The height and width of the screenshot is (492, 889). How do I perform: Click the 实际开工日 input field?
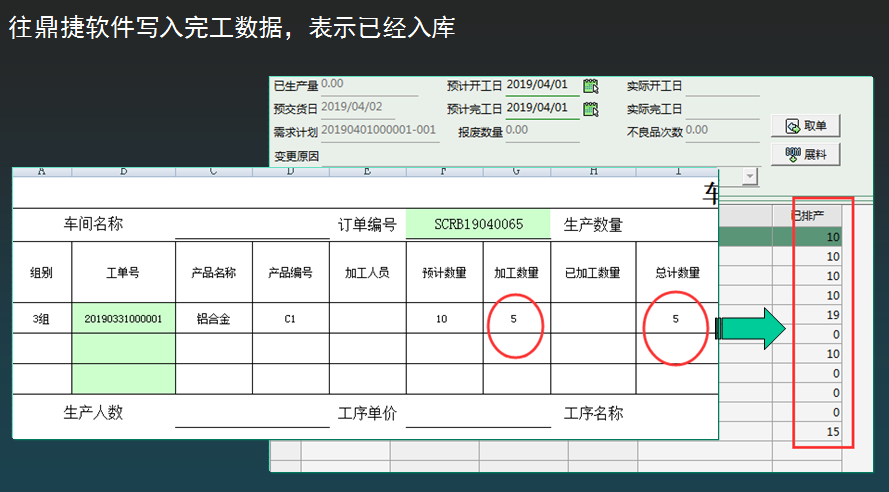click(722, 86)
